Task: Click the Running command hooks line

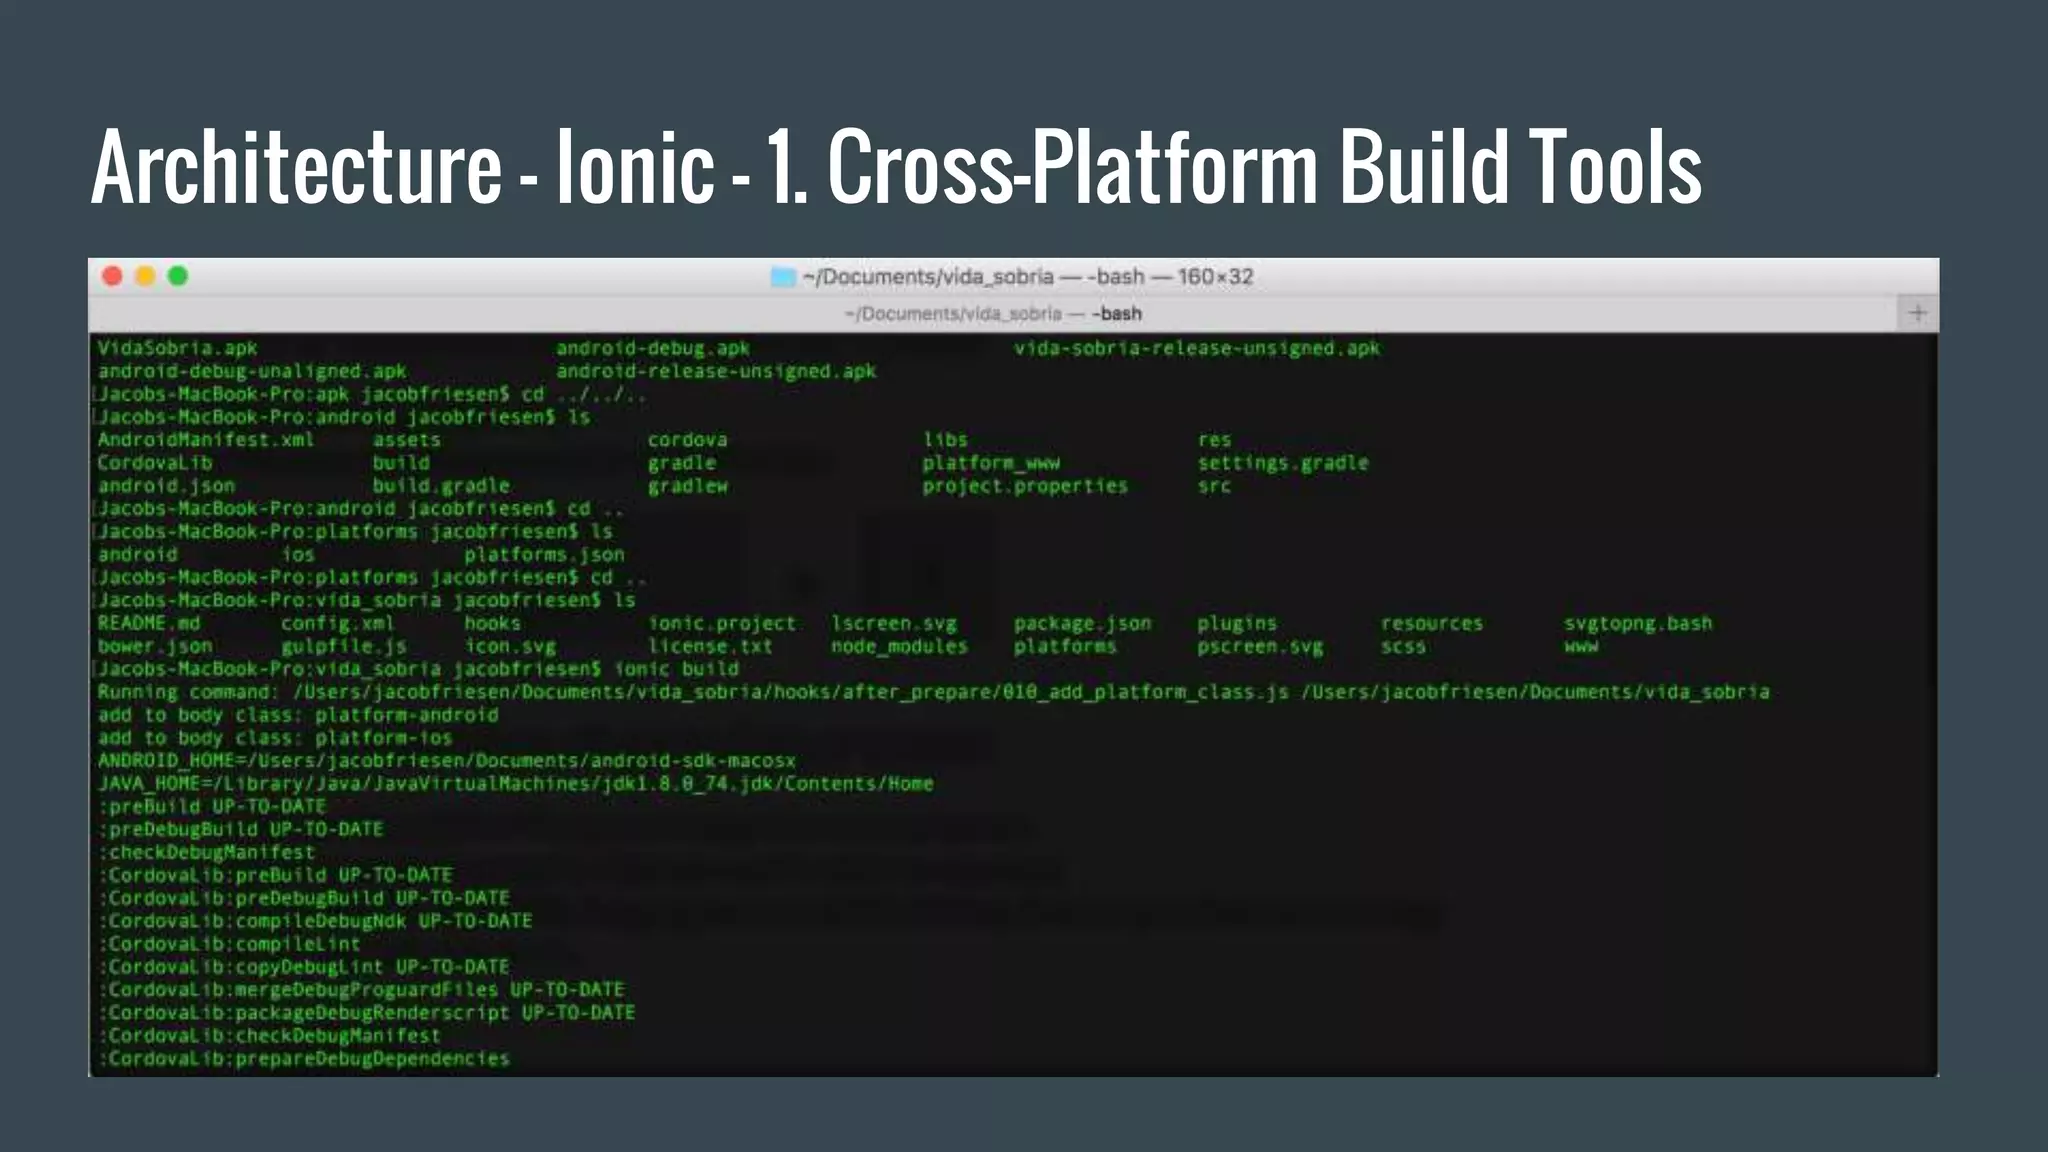Action: pyautogui.click(x=933, y=692)
